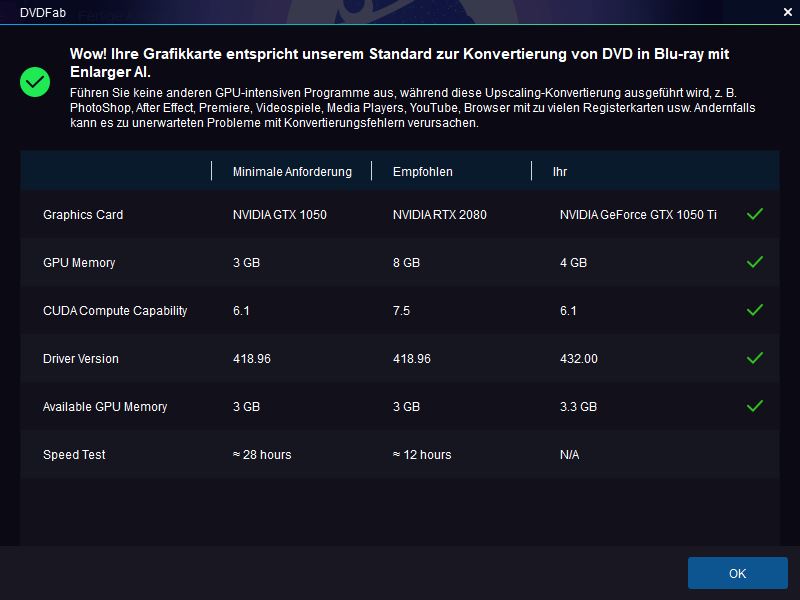Click the Minimale Anforderung column header

292,172
